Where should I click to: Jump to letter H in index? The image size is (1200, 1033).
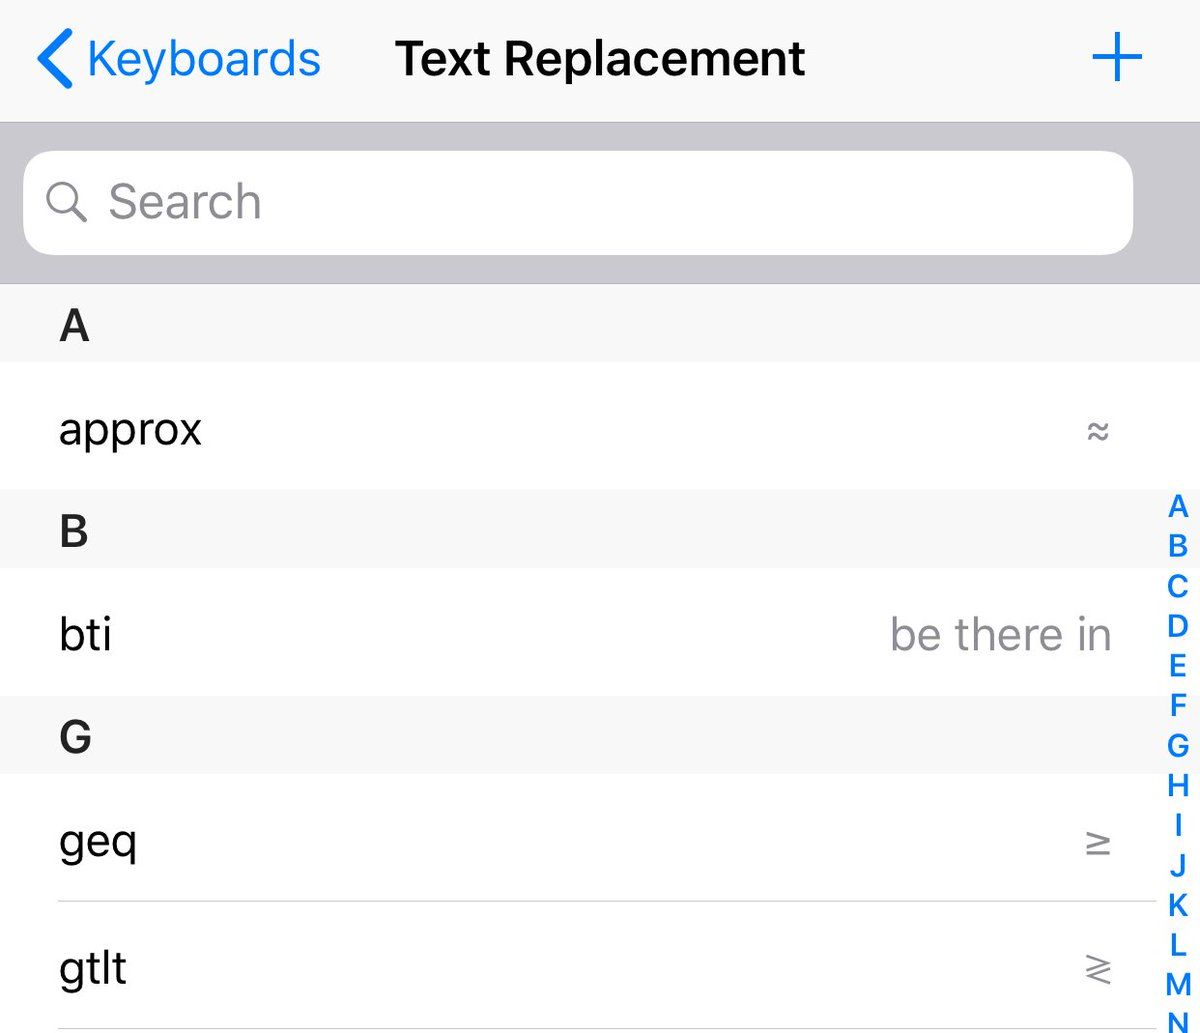1178,785
